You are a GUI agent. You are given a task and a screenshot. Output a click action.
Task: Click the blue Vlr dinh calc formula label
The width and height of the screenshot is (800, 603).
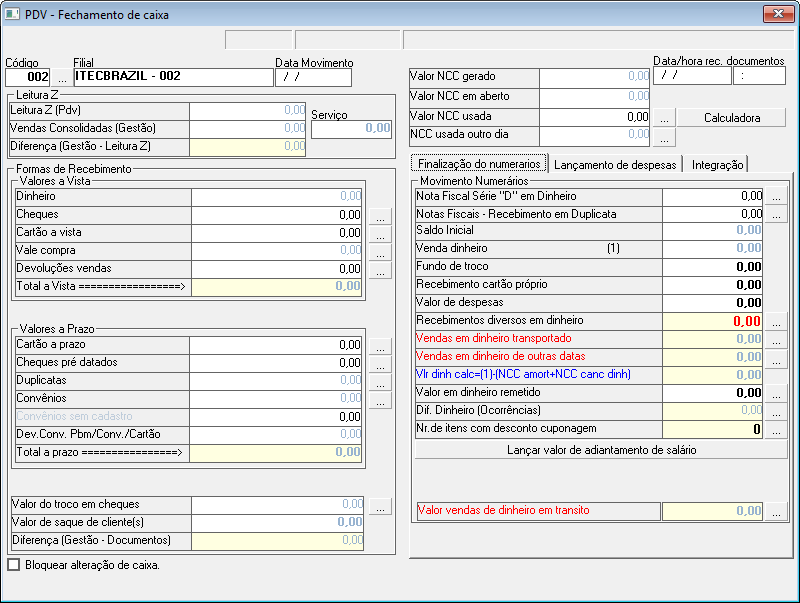click(523, 374)
